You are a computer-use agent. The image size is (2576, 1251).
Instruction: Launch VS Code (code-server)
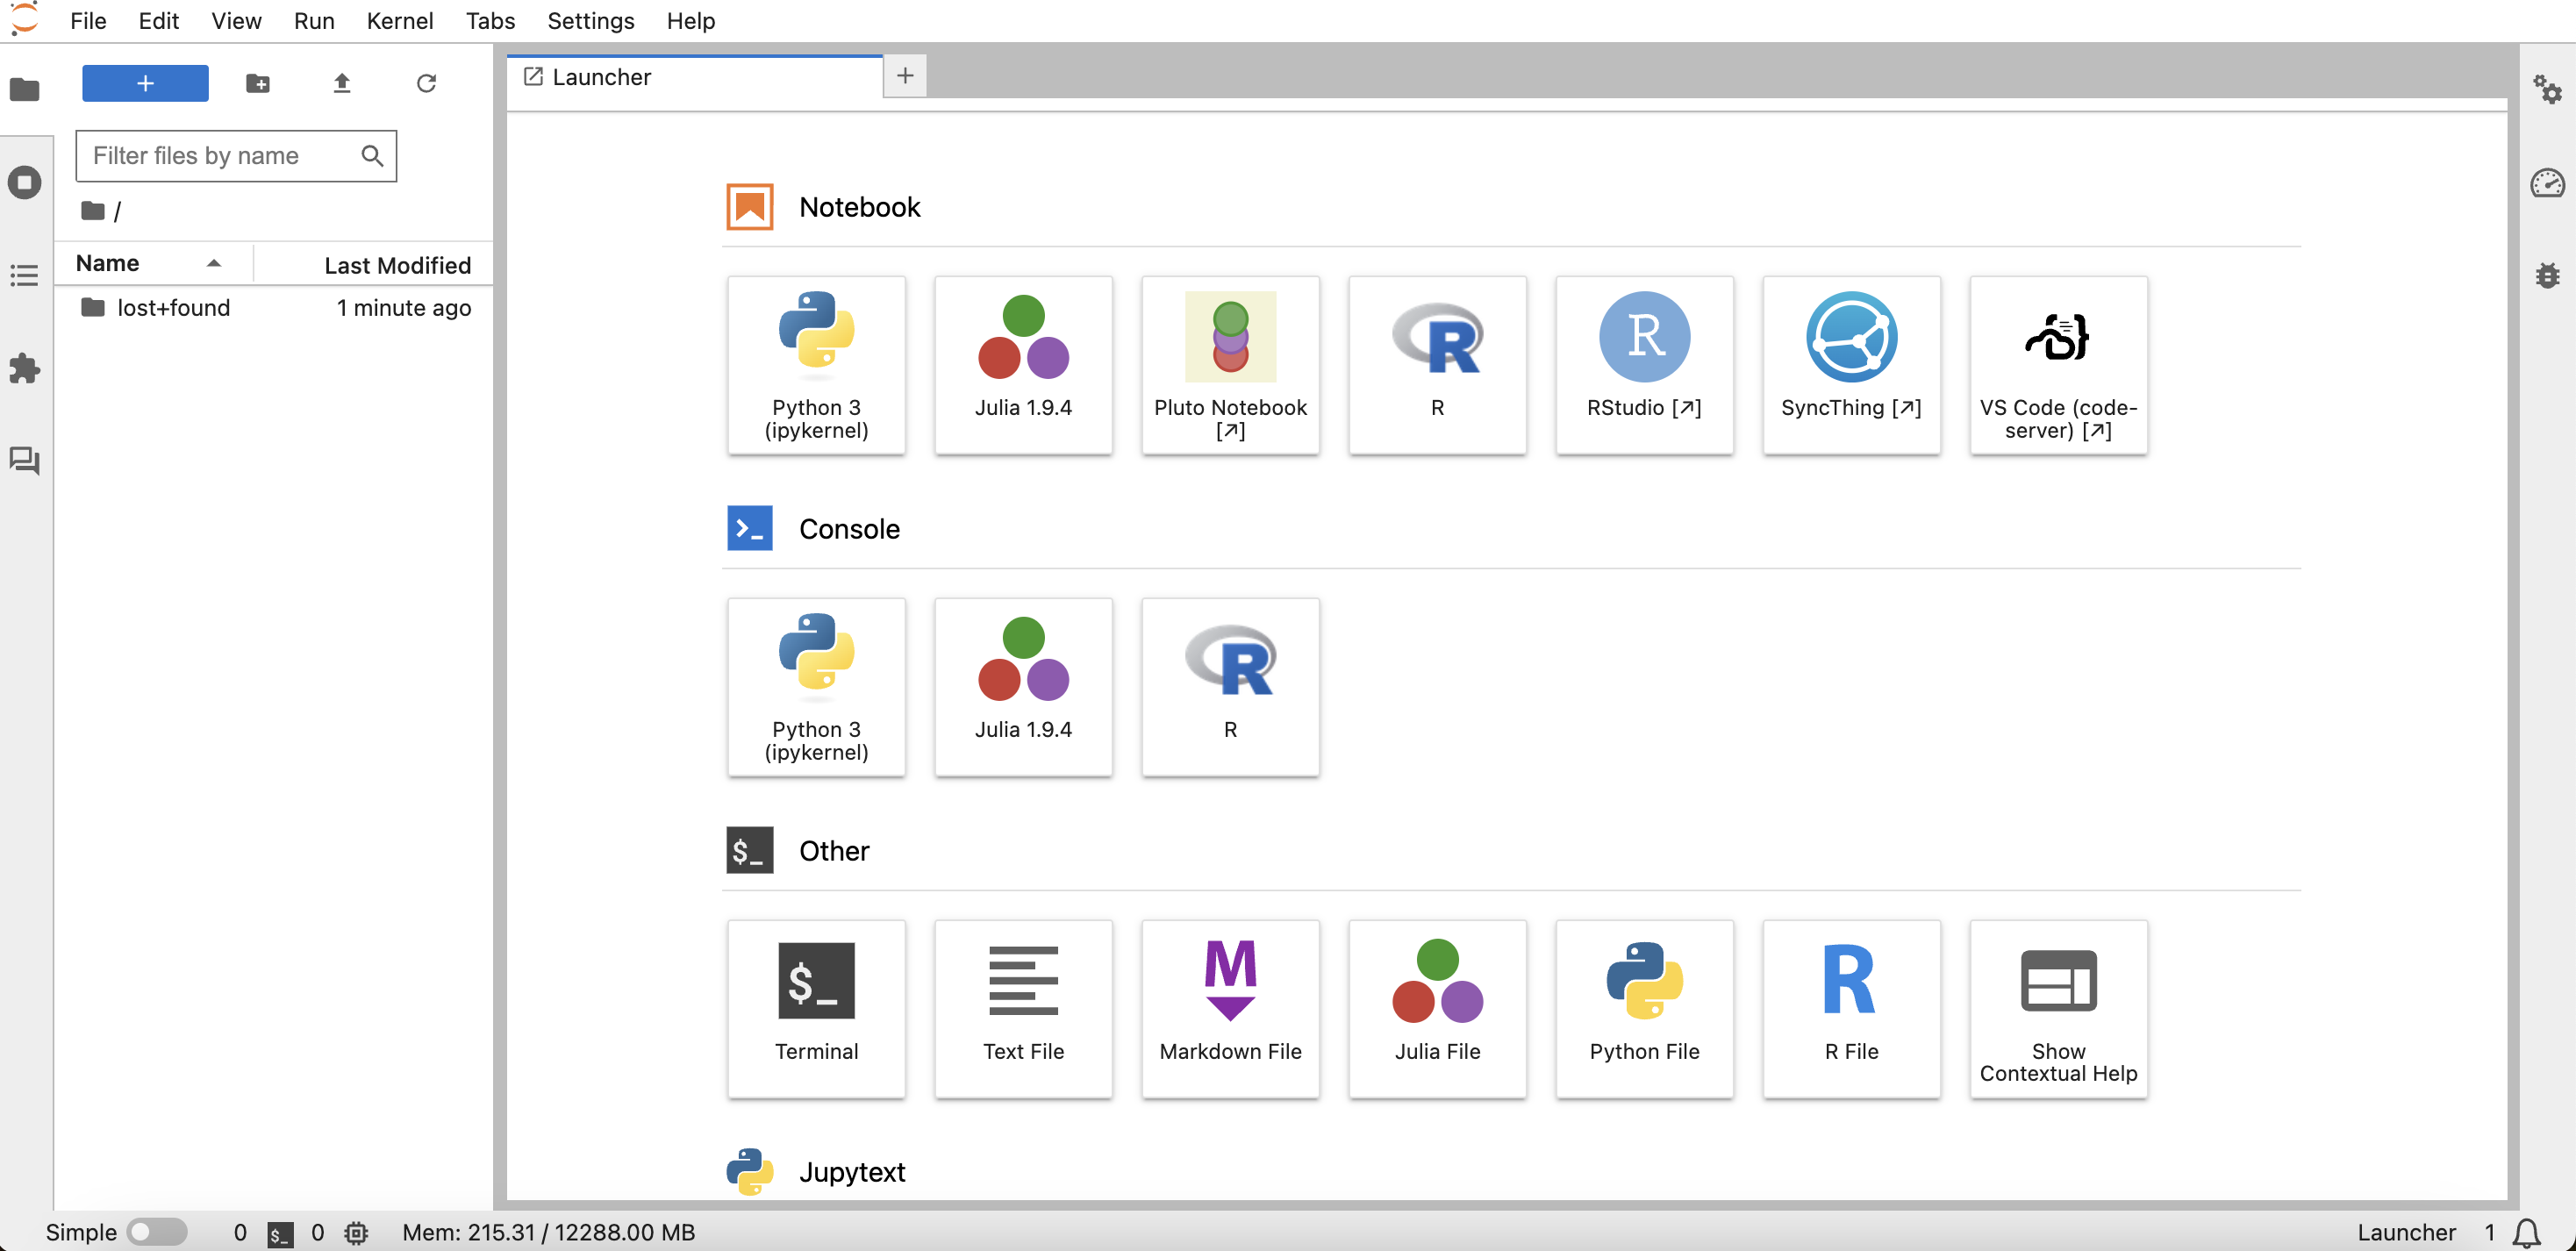2058,365
